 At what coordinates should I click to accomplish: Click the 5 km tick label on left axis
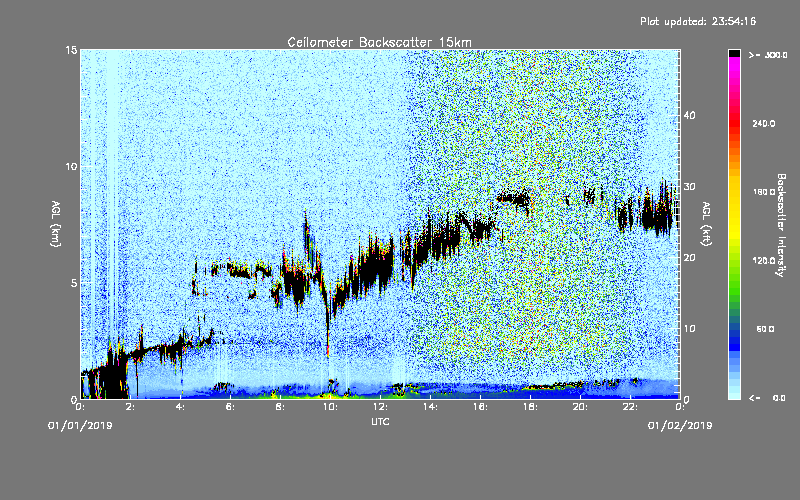coord(74,283)
